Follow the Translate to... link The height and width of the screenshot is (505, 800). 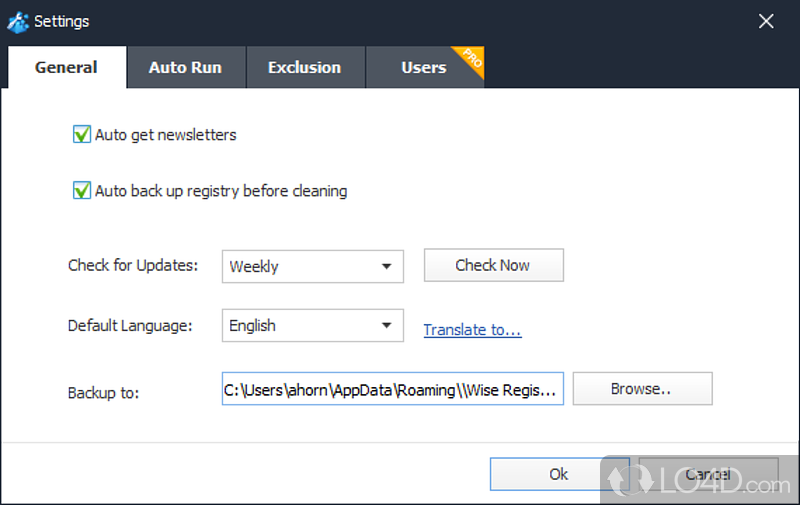[x=472, y=330]
